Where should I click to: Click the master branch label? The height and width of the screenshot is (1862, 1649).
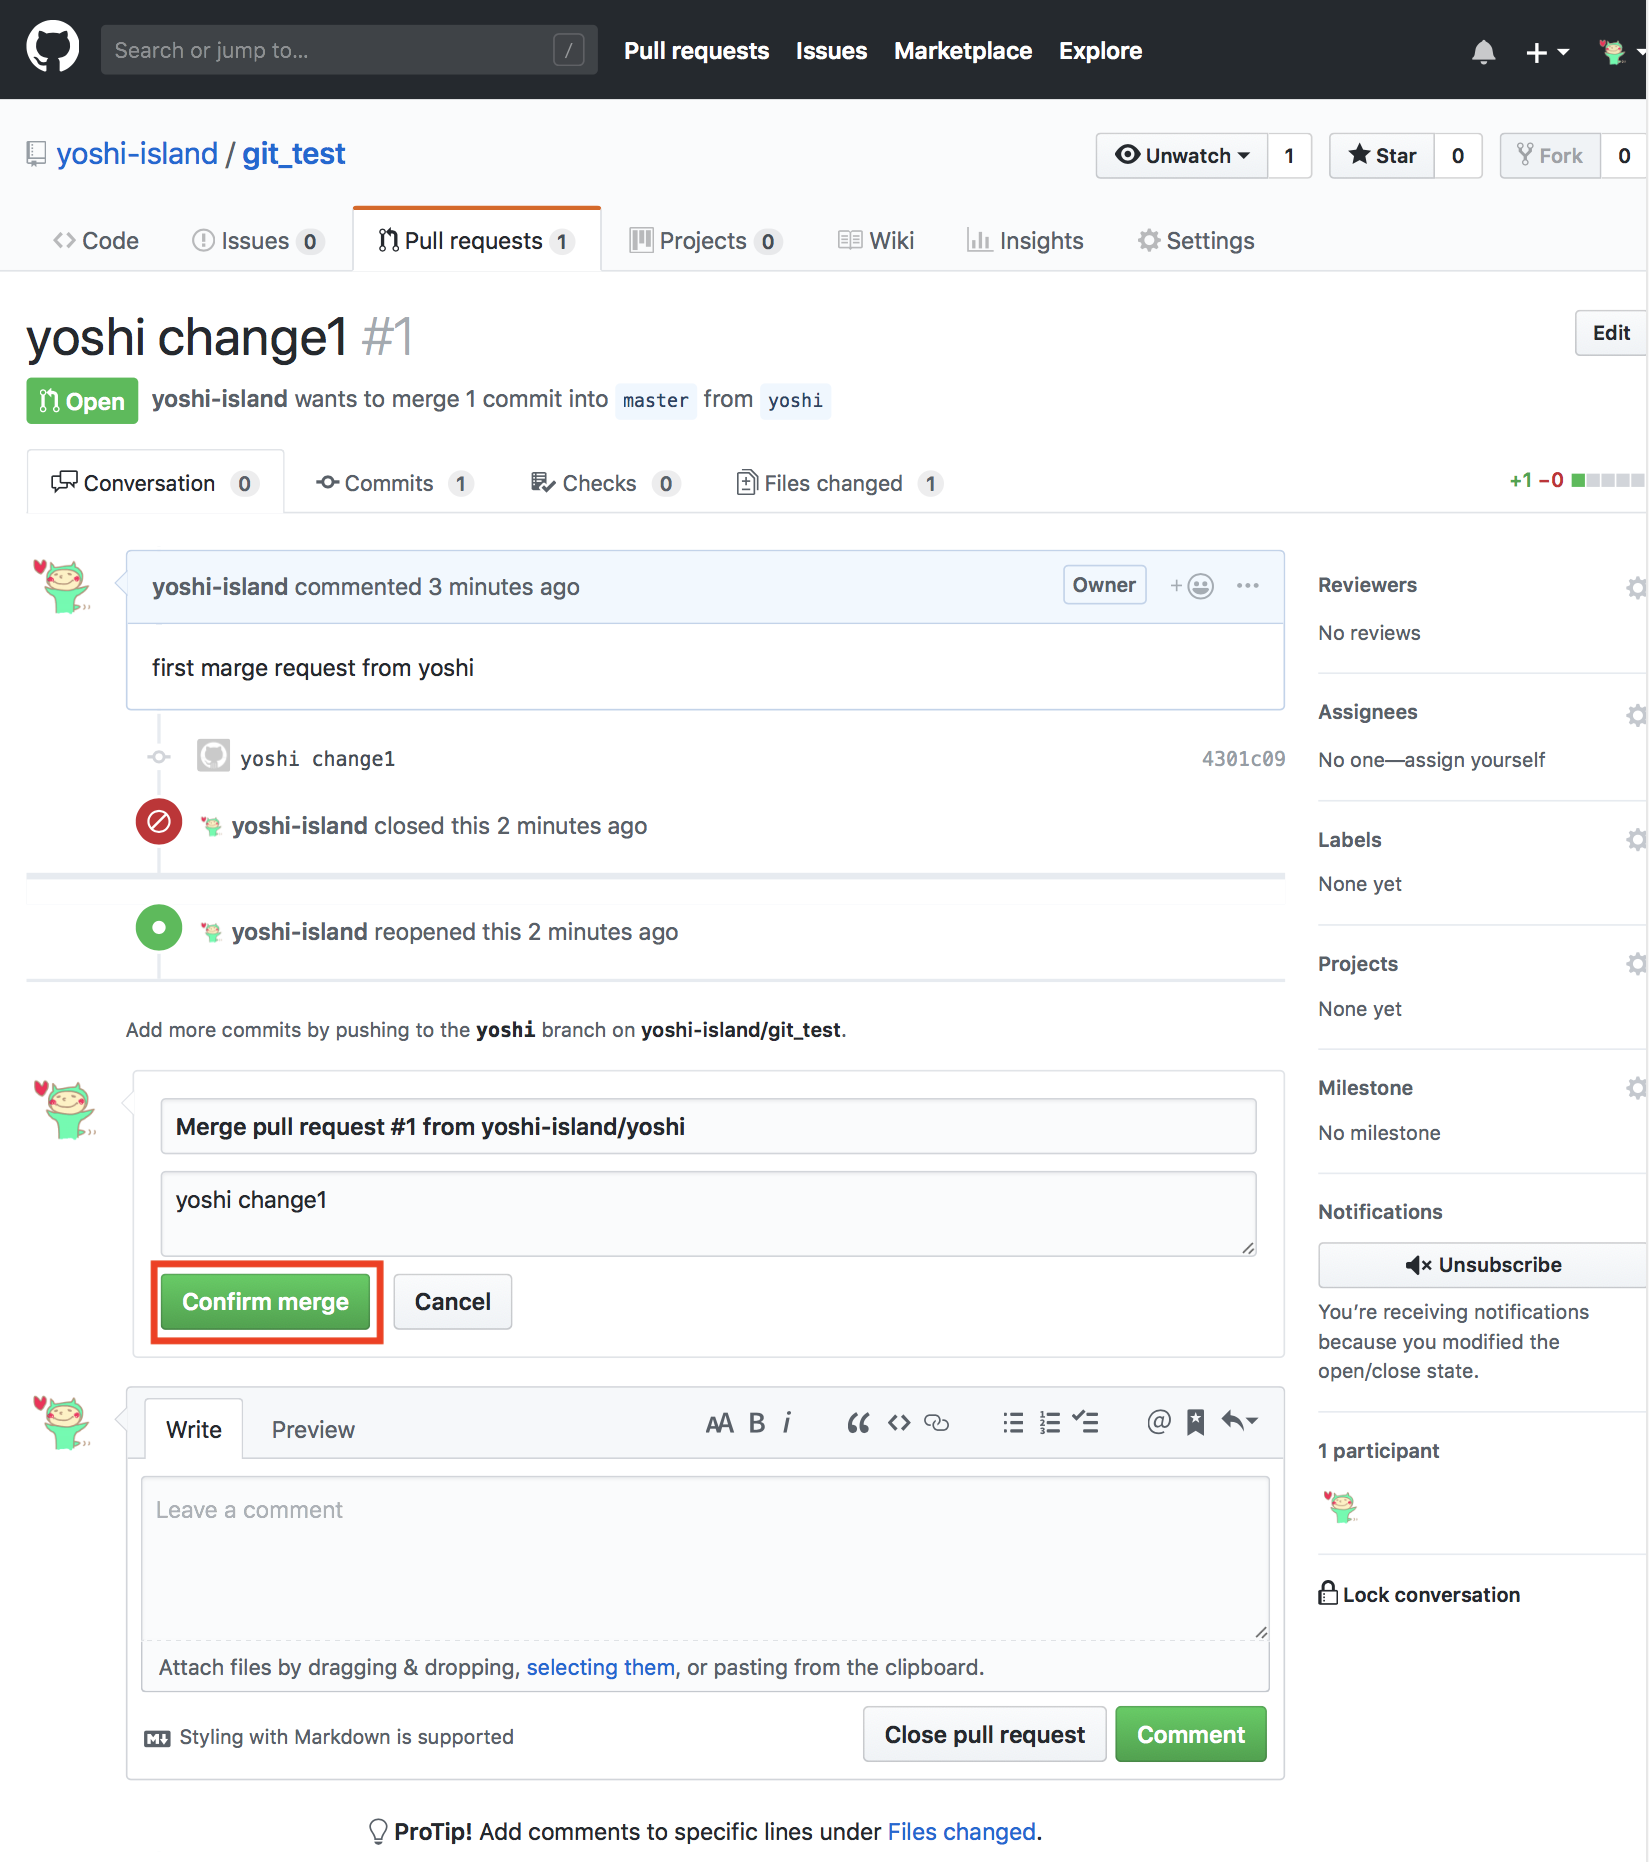tap(656, 400)
